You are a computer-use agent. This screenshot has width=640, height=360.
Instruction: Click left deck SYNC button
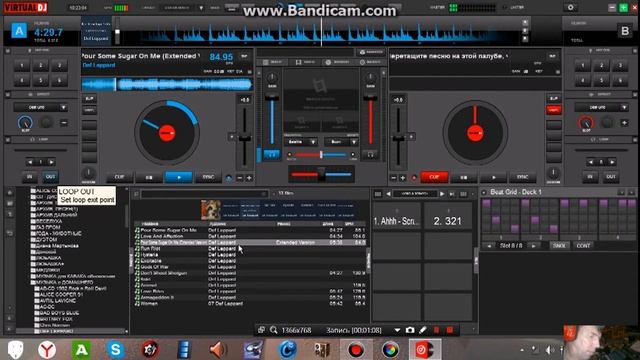click(x=209, y=177)
